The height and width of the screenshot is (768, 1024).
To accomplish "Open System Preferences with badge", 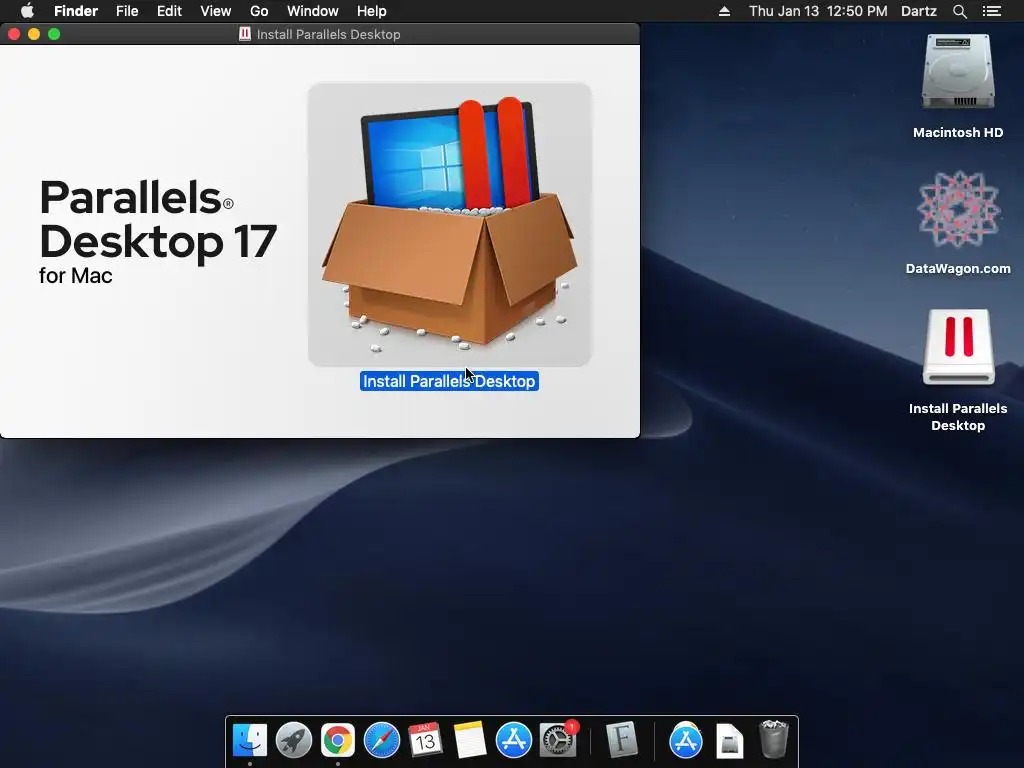I will [558, 740].
